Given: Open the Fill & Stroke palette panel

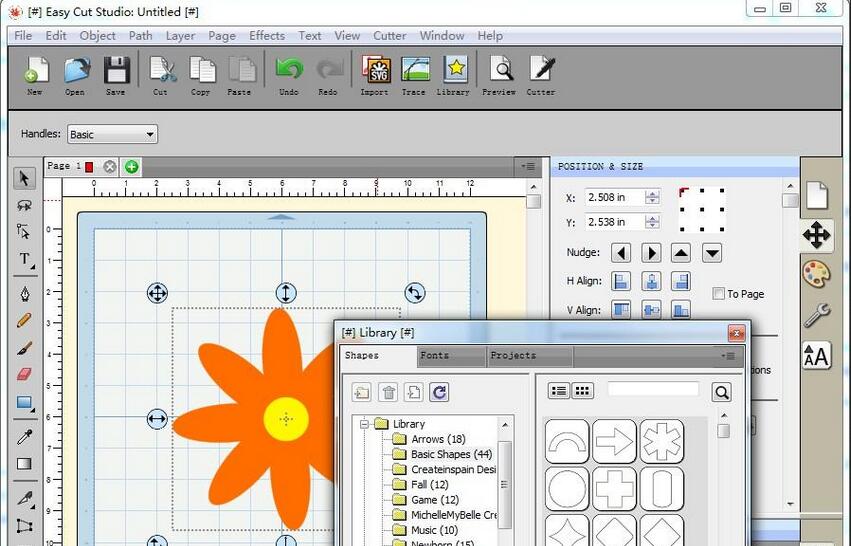Looking at the screenshot, I should coord(817,274).
